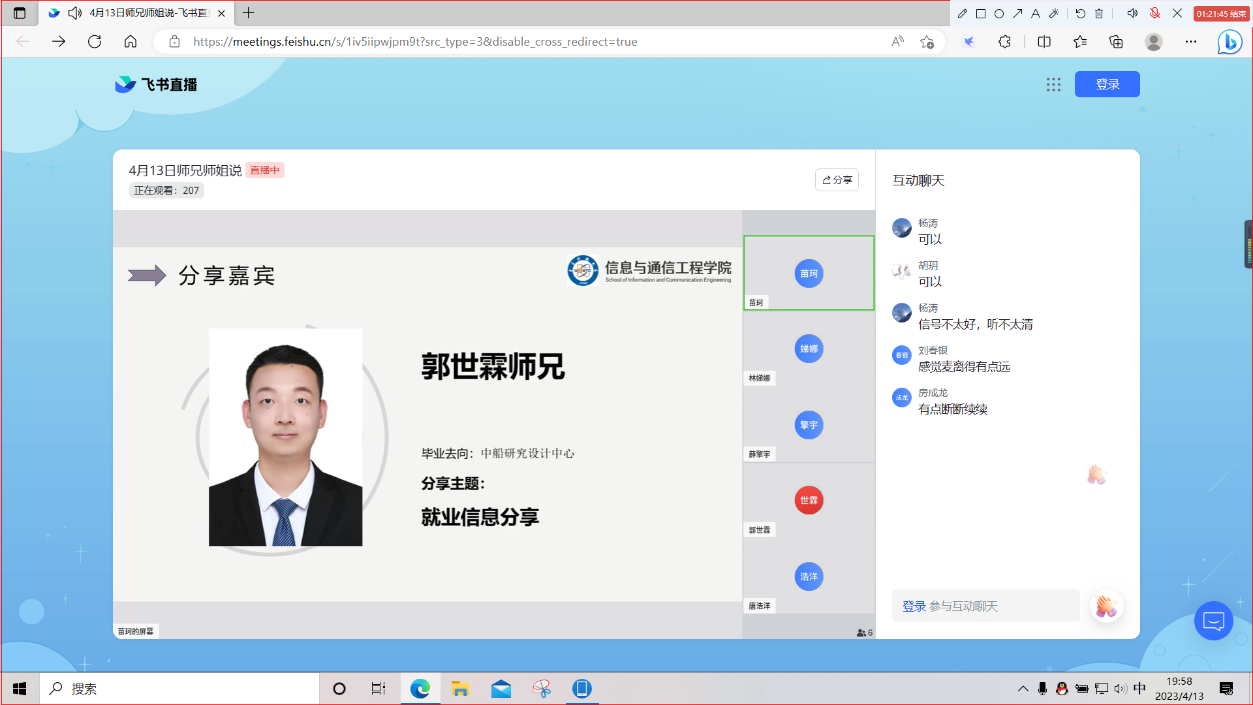This screenshot has width=1253, height=705.
Task: Open the browser settings and more menu
Action: 1190,42
